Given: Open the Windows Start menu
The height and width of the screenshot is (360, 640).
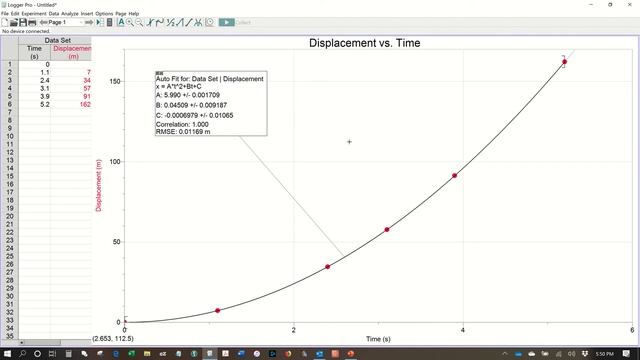Looking at the screenshot, I should [7, 353].
